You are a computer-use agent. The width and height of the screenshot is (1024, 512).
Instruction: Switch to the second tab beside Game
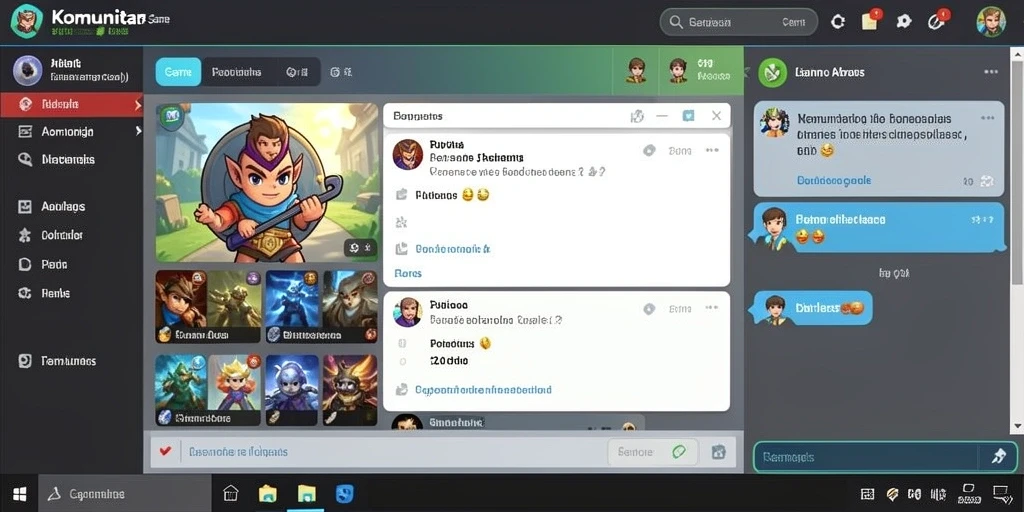pos(236,72)
